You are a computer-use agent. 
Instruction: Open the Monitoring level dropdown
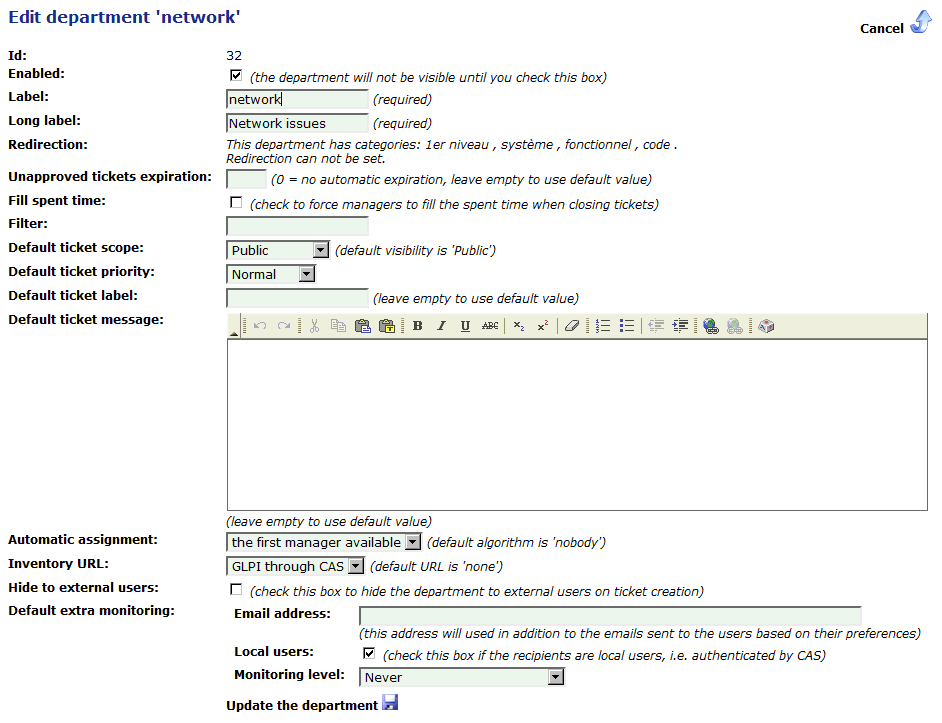pyautogui.click(x=461, y=677)
